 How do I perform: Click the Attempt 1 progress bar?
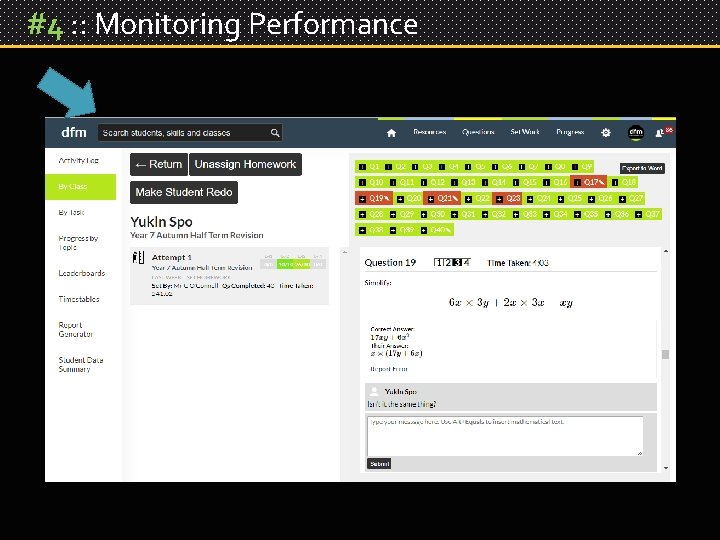[293, 264]
